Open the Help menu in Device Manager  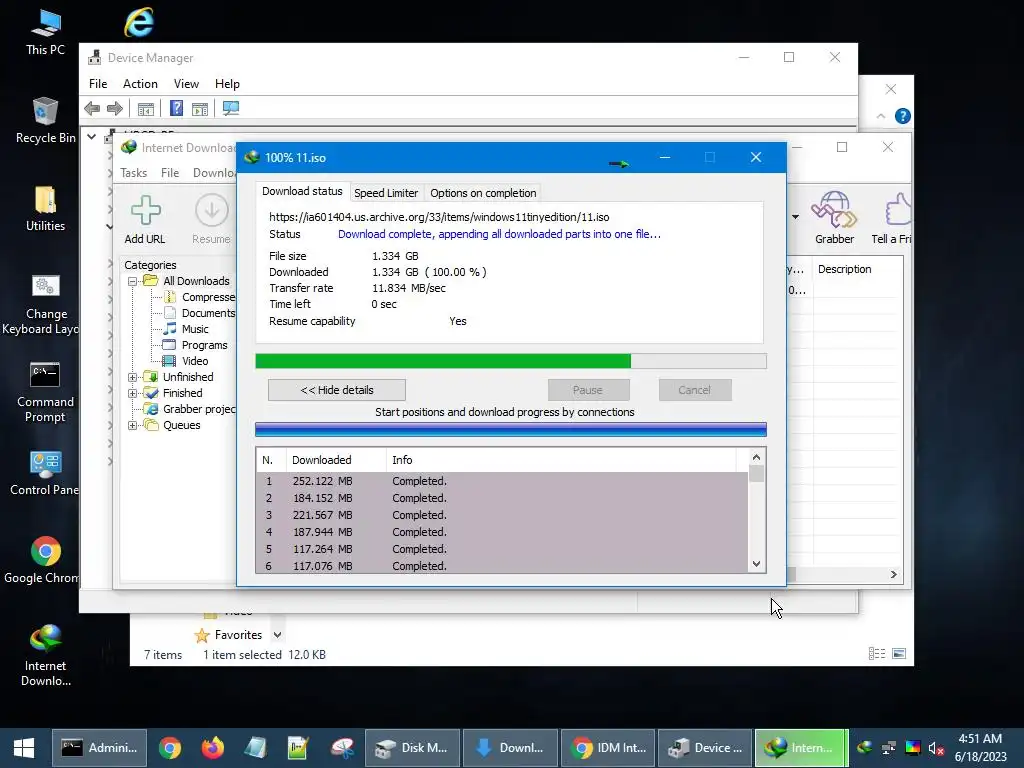pyautogui.click(x=227, y=84)
